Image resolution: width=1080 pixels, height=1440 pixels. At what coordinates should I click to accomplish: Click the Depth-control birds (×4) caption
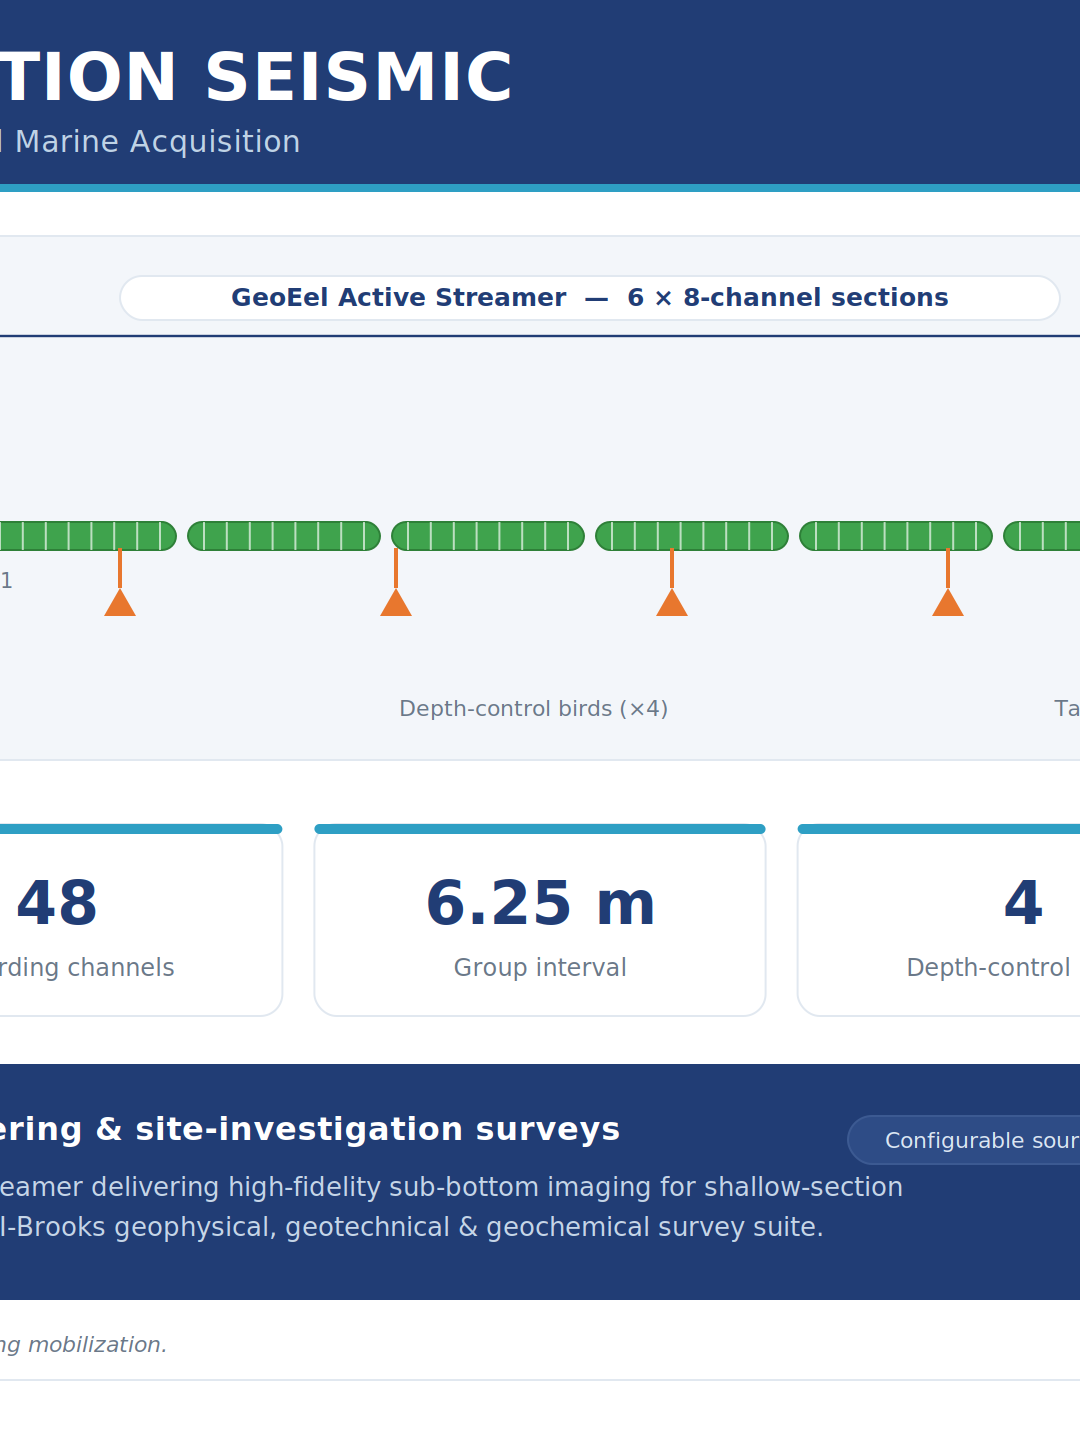tap(534, 709)
